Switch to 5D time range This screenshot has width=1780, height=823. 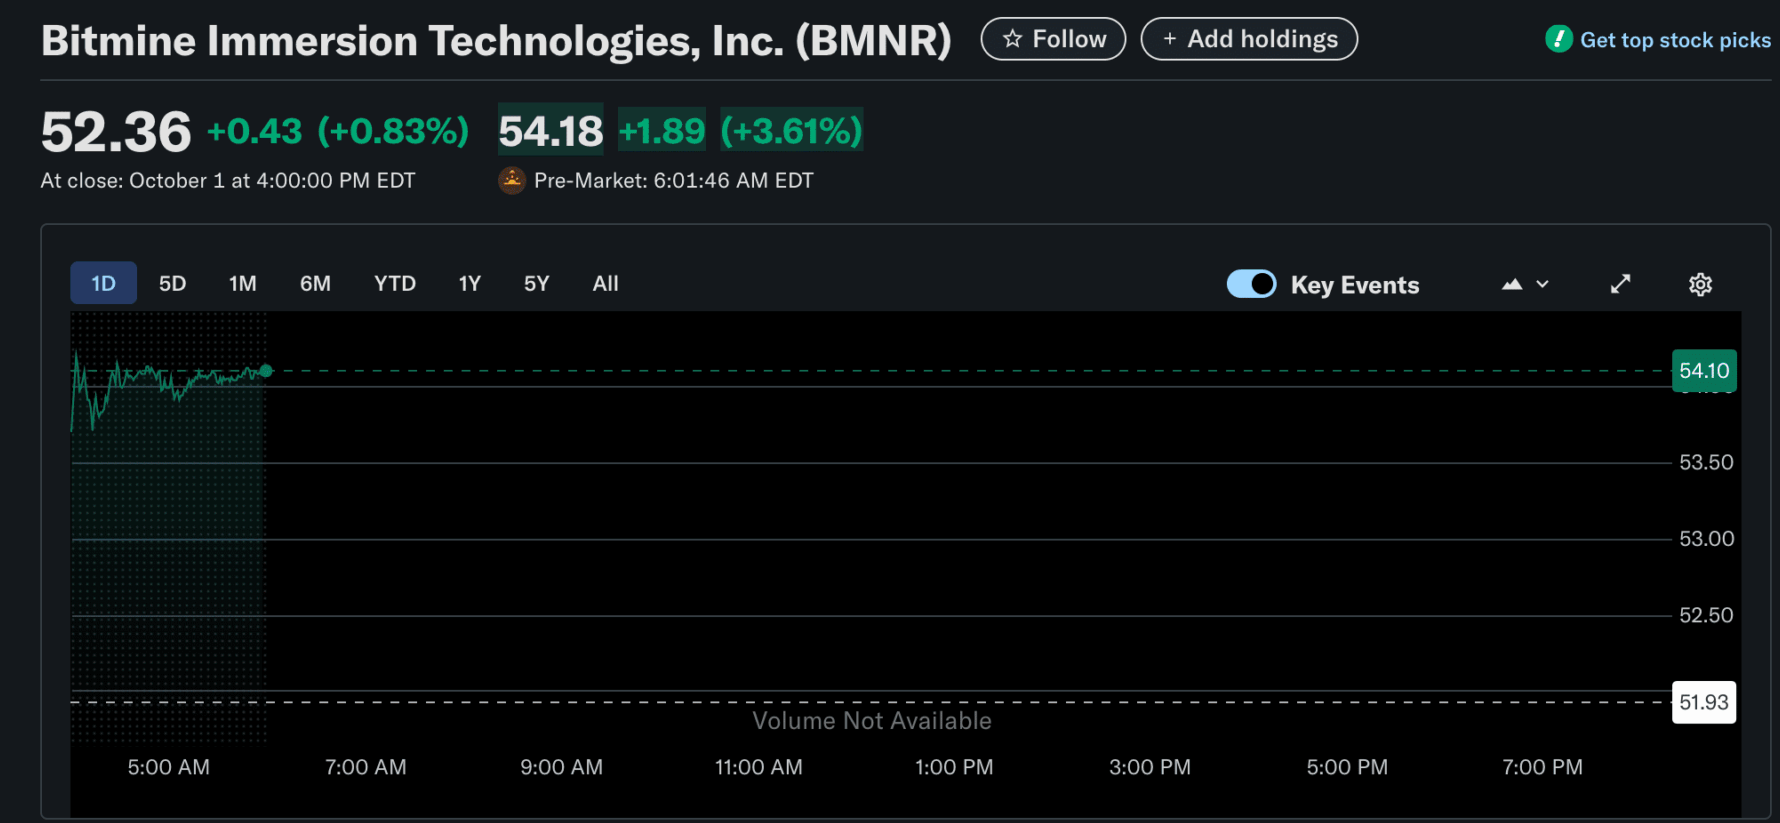click(172, 284)
